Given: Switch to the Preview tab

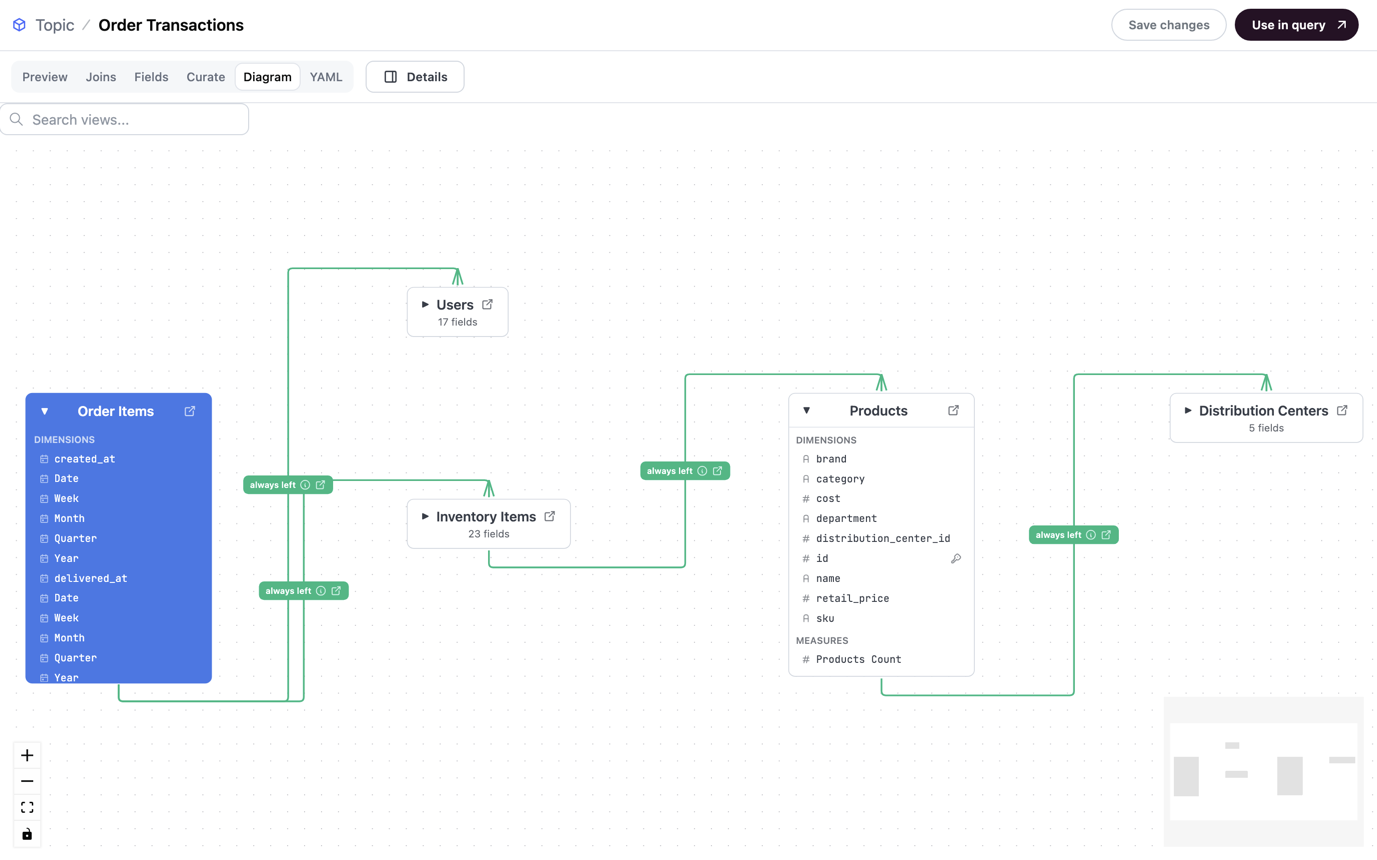Looking at the screenshot, I should [x=45, y=77].
